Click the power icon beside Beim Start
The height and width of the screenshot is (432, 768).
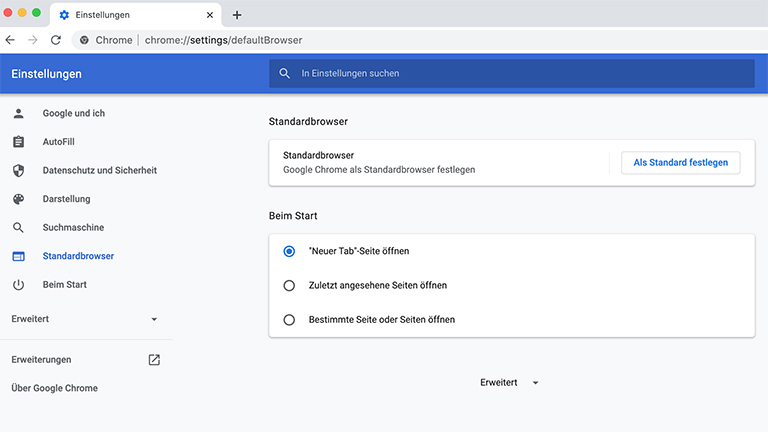pos(19,285)
